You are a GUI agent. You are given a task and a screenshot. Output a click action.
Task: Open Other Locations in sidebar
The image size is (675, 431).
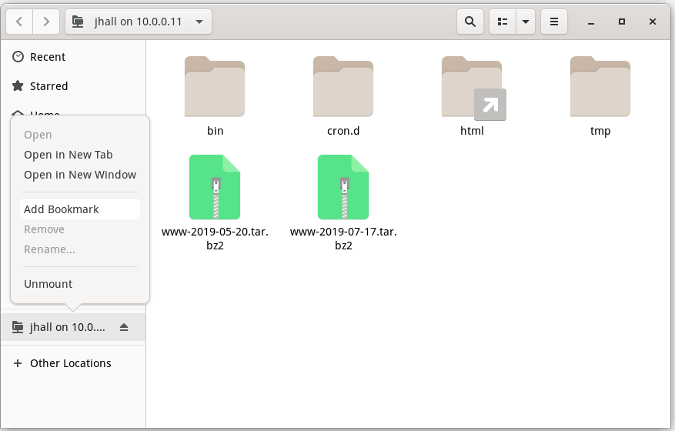(x=70, y=363)
